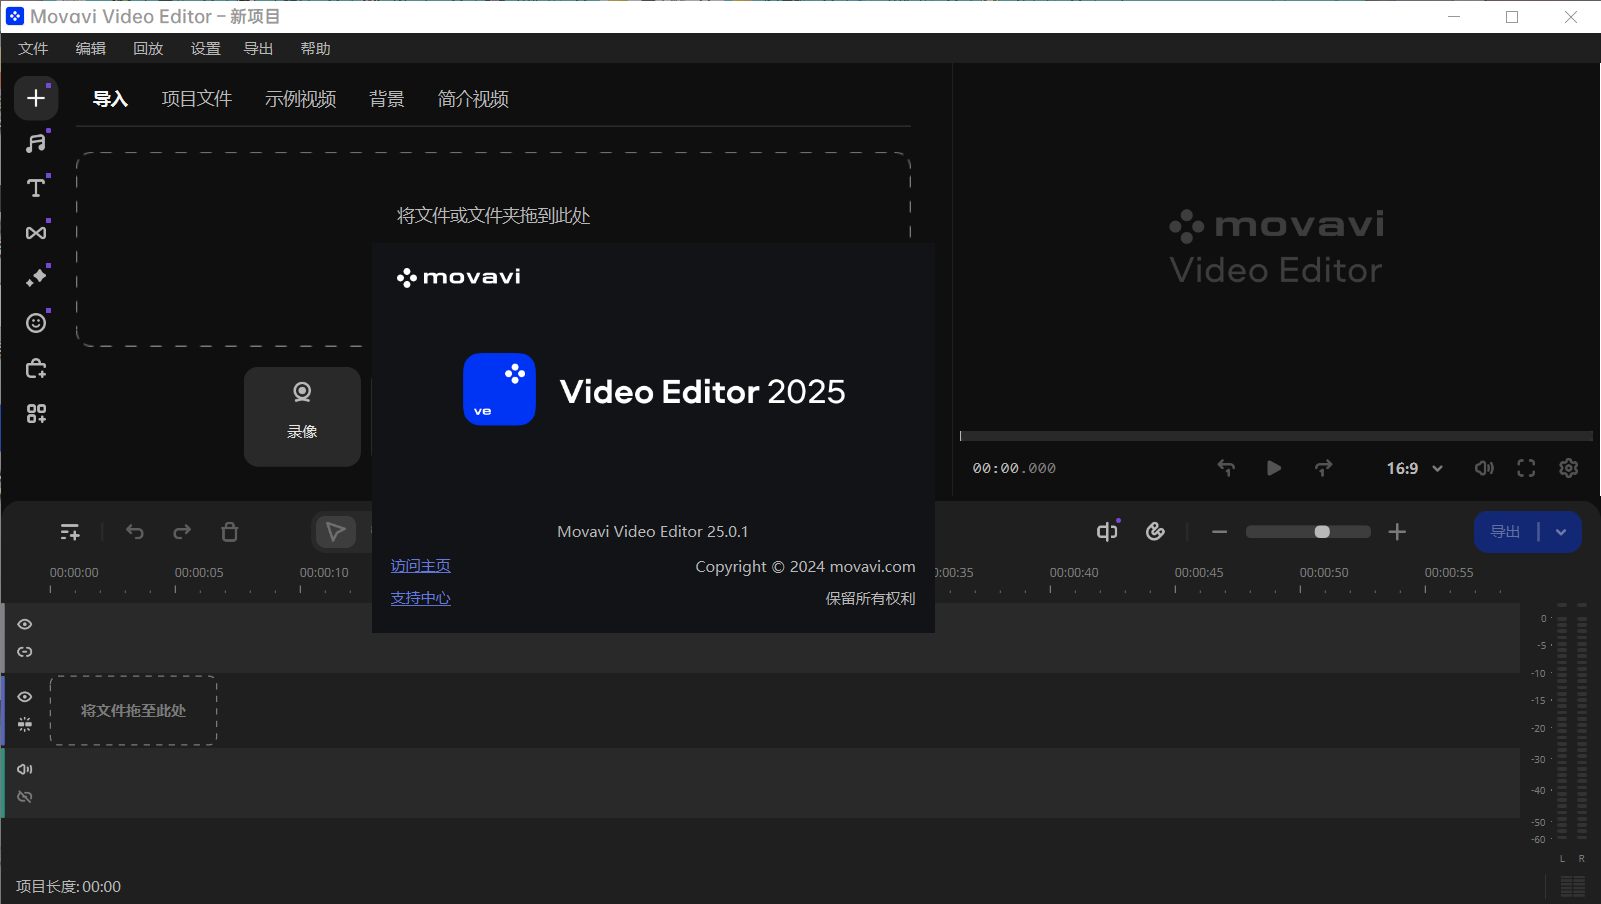Click timeline ruler at 00:00:05 mark
This screenshot has width=1601, height=904.
[199, 573]
